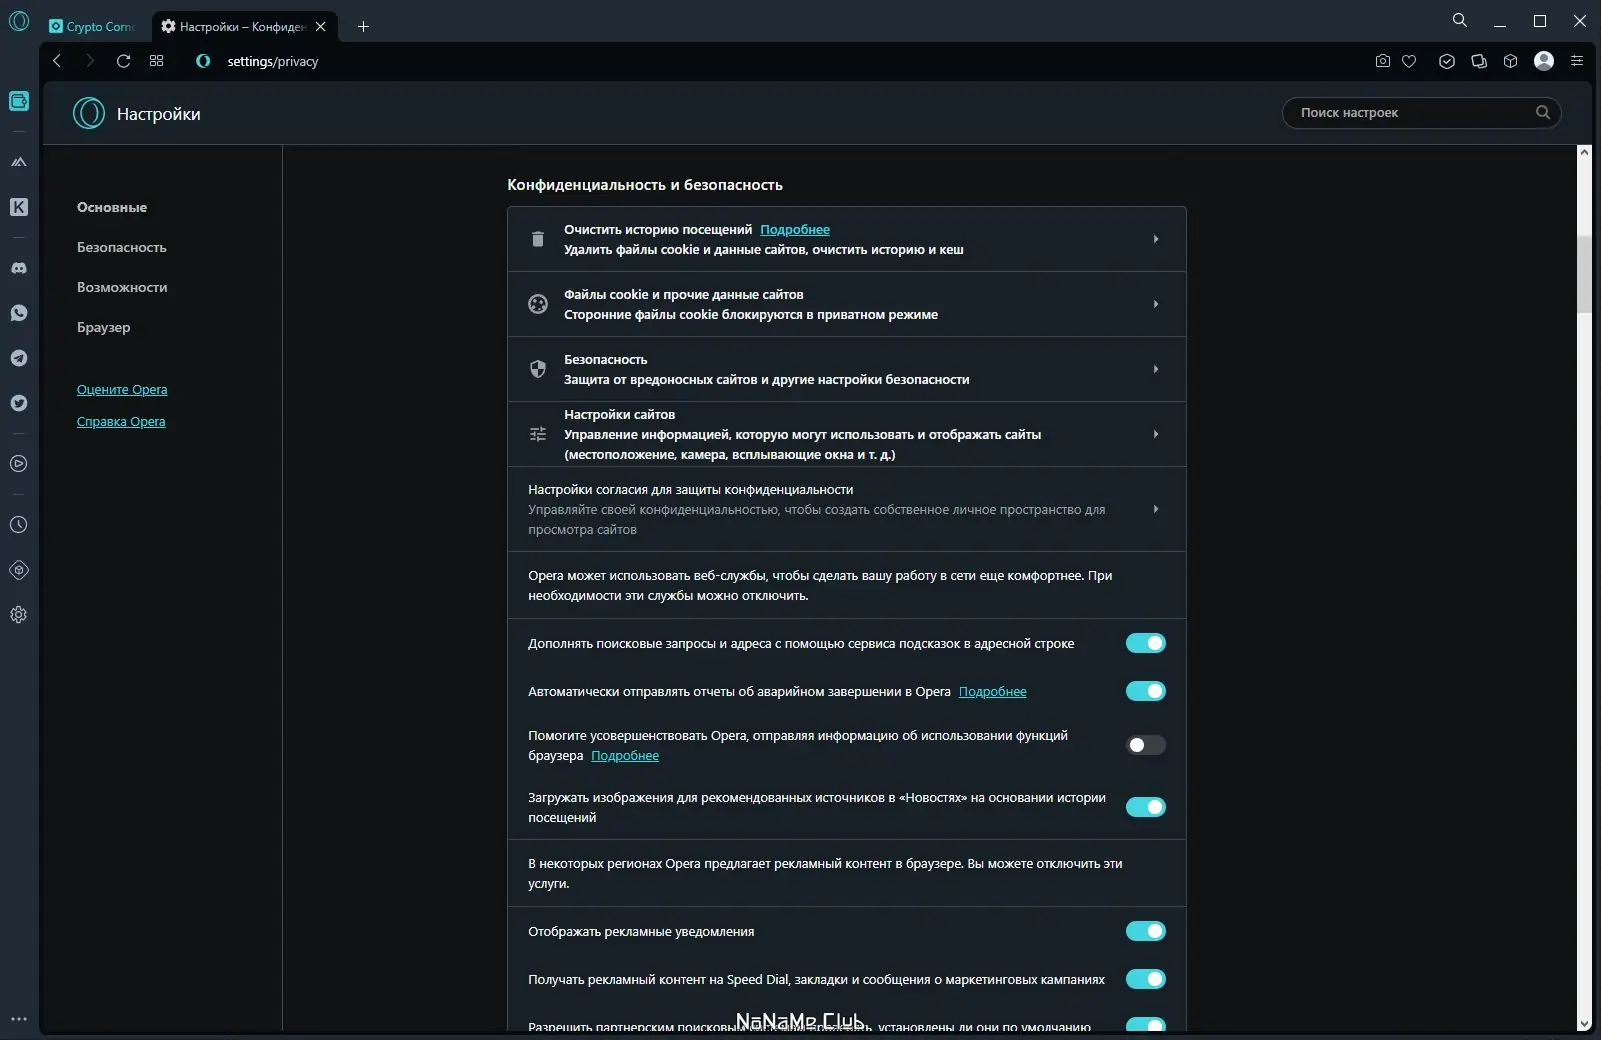Open Discord from the sidebar
1601x1040 pixels.
[x=19, y=268]
